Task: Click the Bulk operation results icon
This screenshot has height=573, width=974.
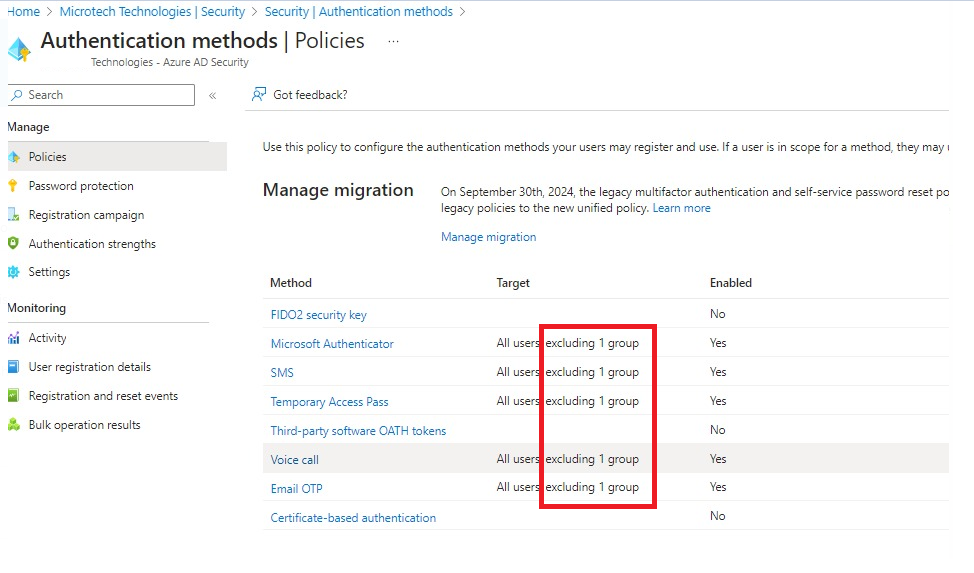Action: (13, 425)
